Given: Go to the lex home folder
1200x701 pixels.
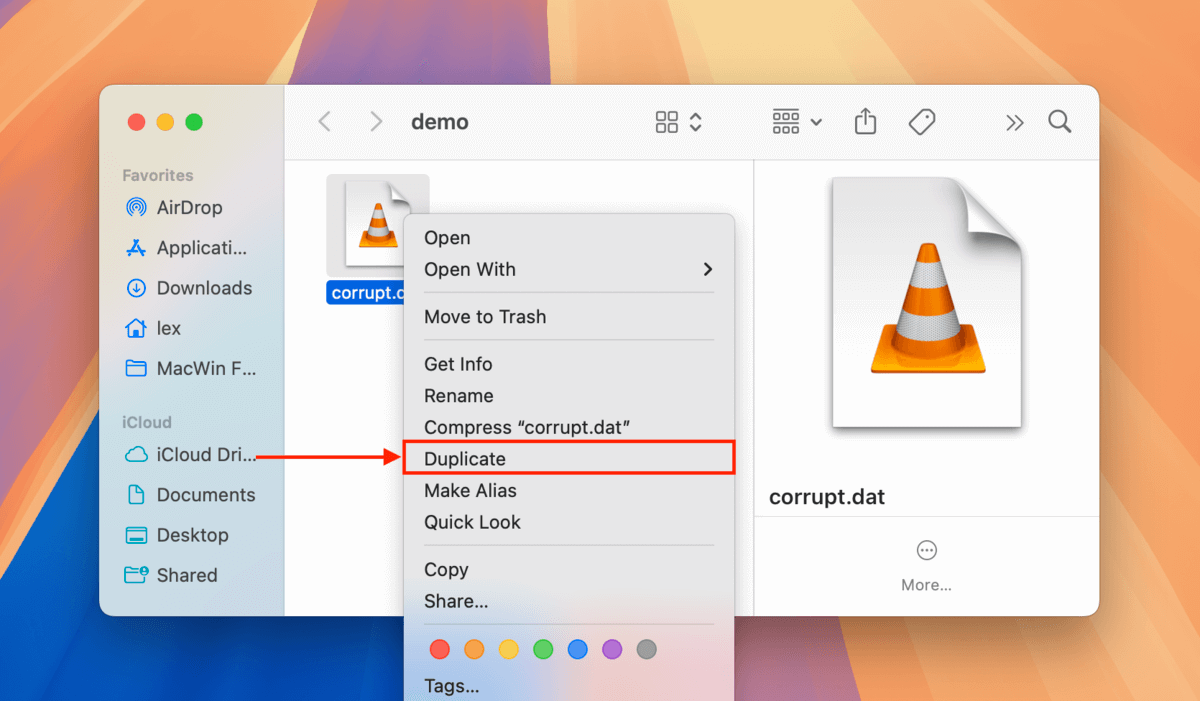Looking at the screenshot, I should (x=153, y=328).
